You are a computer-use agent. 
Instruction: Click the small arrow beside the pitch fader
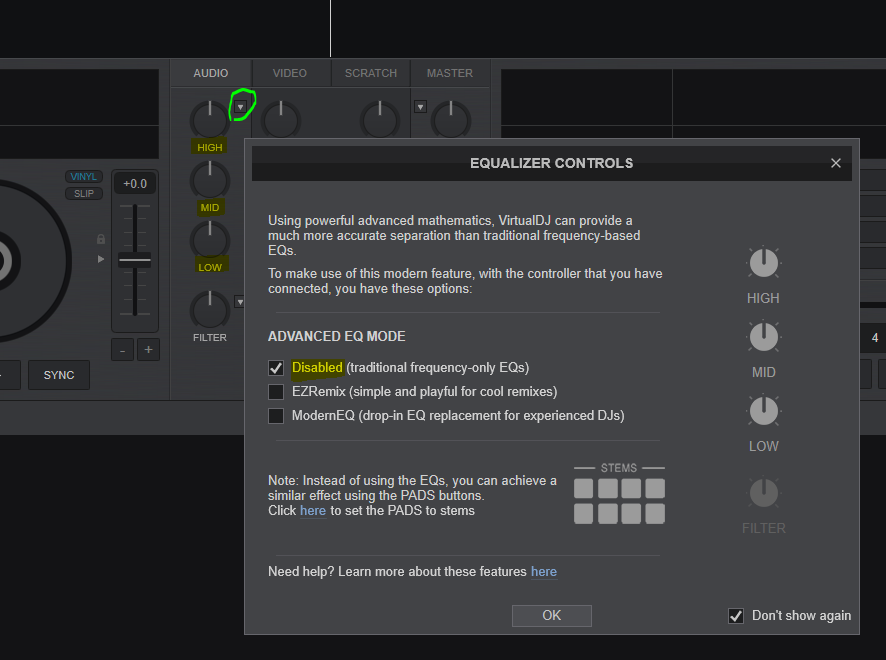(101, 259)
